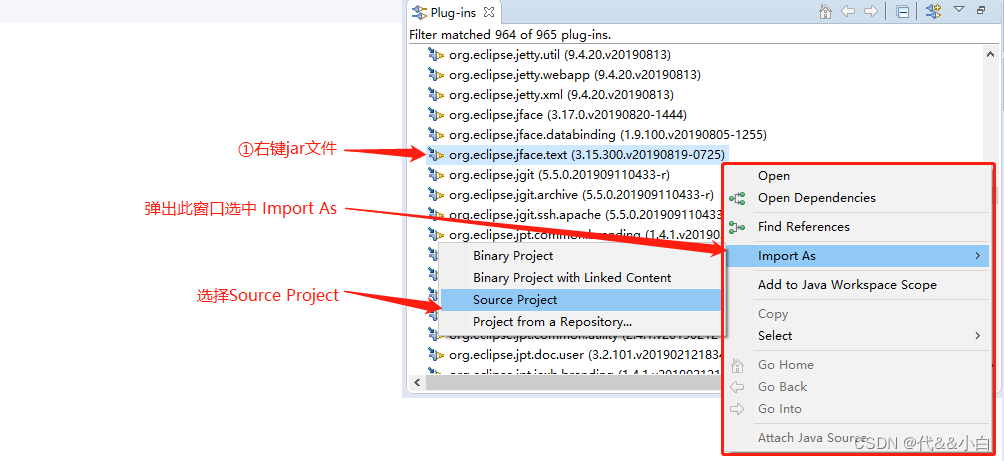Click the Forward arrow in Plug-ins toolbar
Screen dimensions: 1004x461
point(870,12)
